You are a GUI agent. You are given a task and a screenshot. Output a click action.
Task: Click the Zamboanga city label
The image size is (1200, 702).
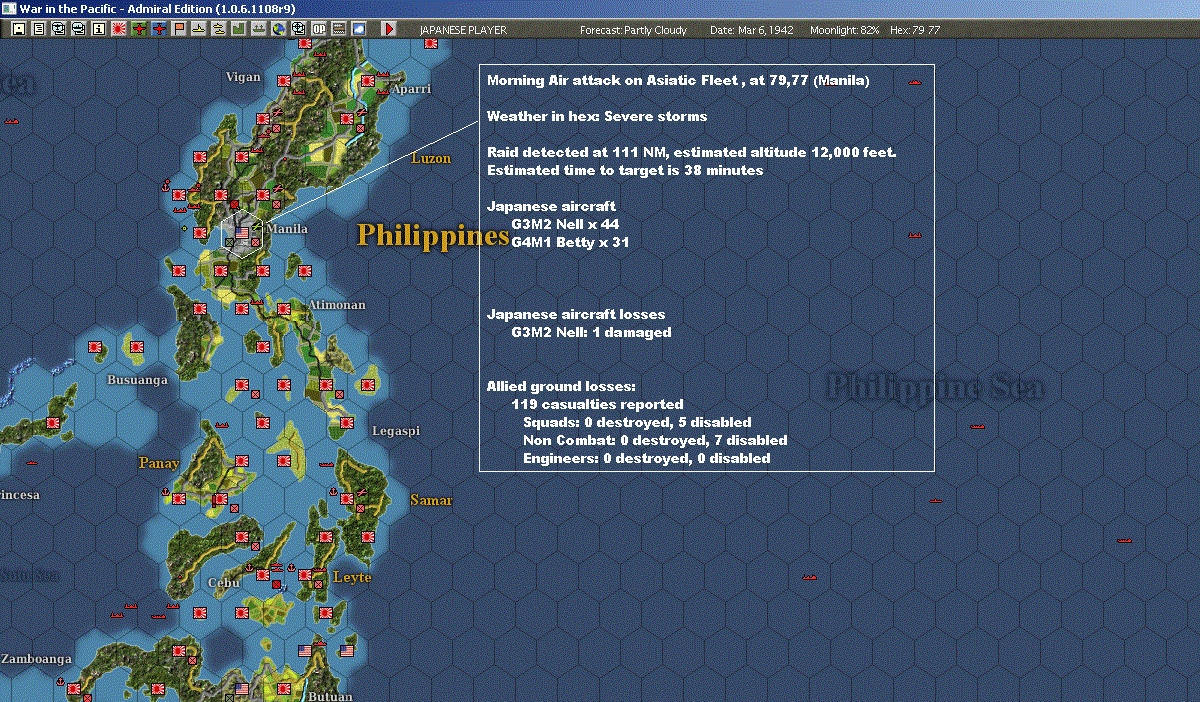36,659
